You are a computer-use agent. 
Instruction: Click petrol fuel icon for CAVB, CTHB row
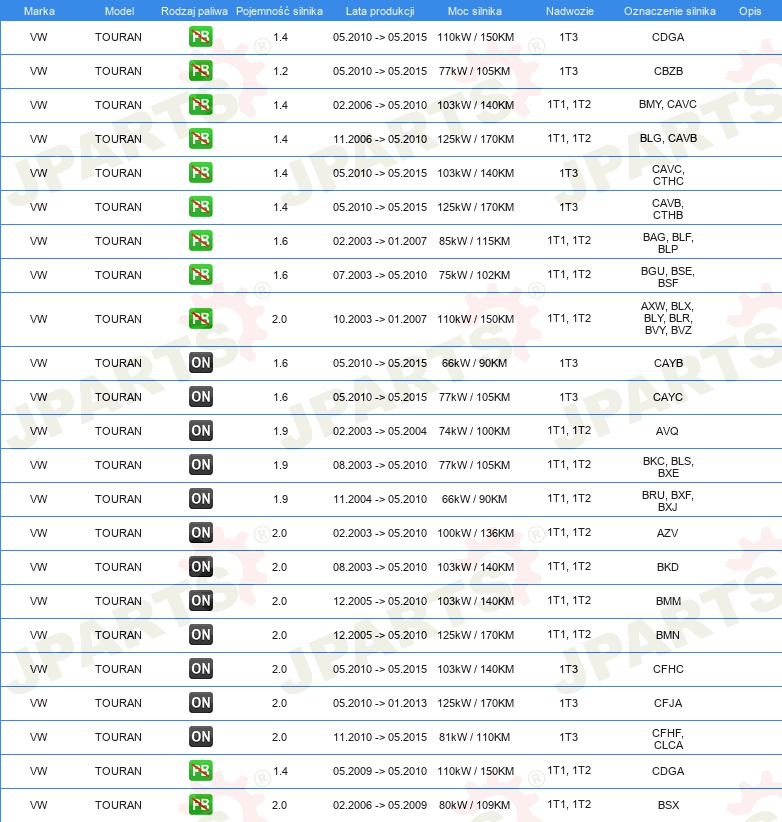click(x=201, y=207)
